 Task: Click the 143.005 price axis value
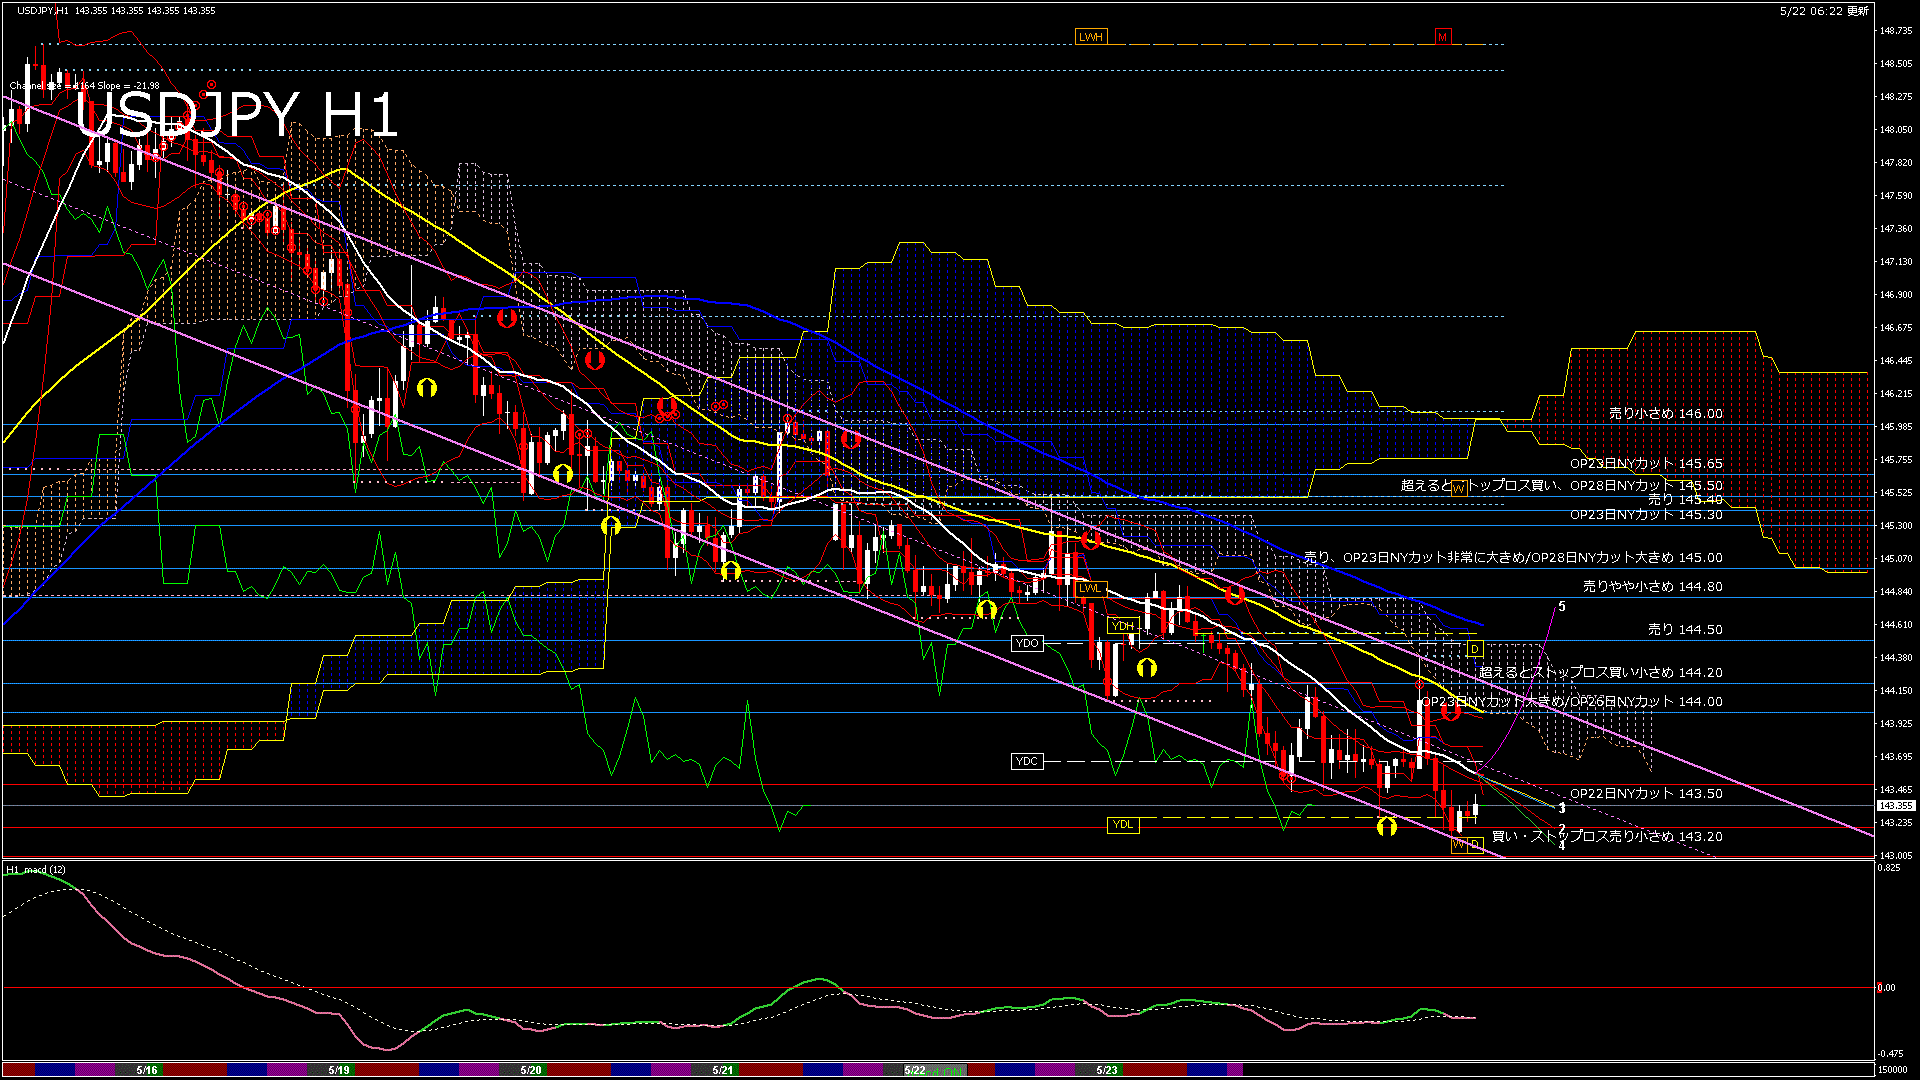click(x=1896, y=856)
